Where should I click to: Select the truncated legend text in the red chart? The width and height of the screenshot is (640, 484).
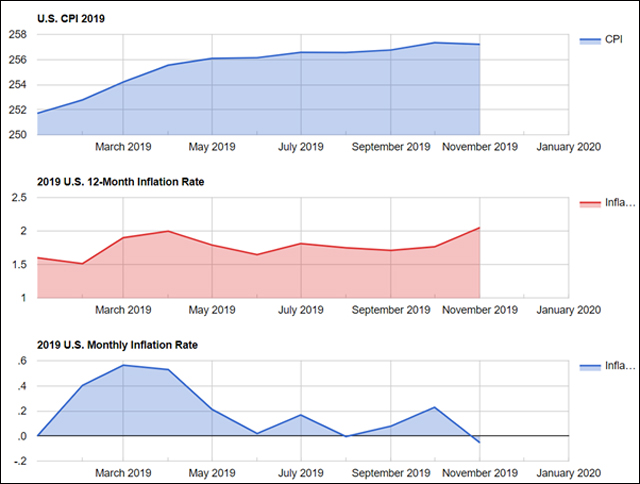(x=619, y=203)
